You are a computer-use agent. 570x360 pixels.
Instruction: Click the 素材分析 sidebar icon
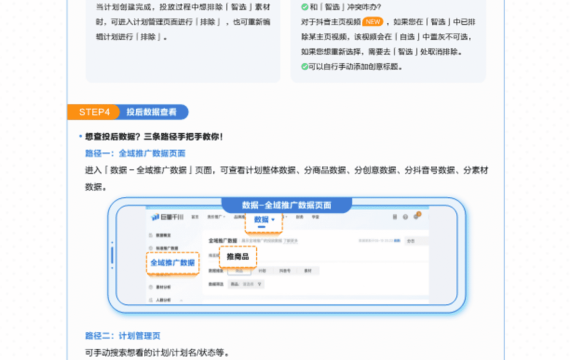pyautogui.click(x=151, y=287)
